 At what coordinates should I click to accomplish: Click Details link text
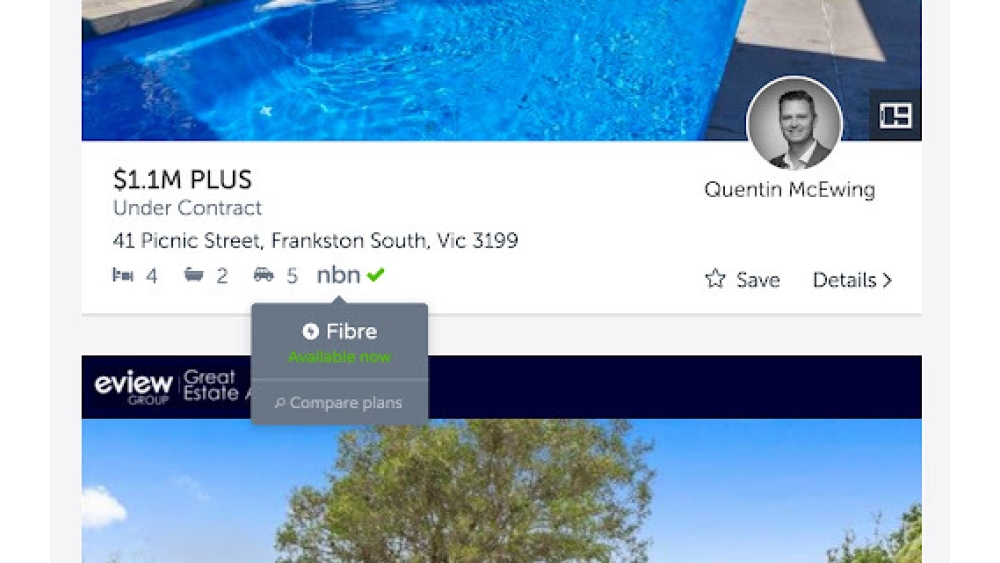tap(844, 280)
